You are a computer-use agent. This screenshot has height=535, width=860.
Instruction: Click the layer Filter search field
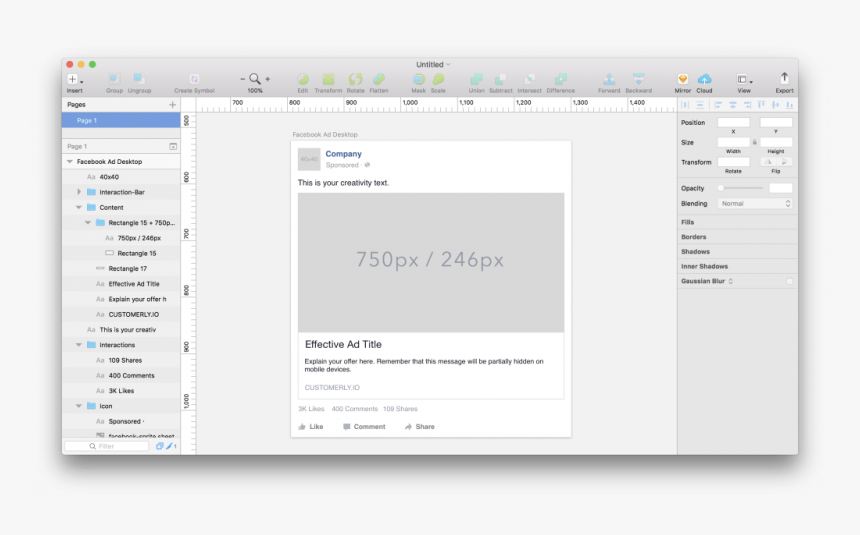(x=107, y=446)
